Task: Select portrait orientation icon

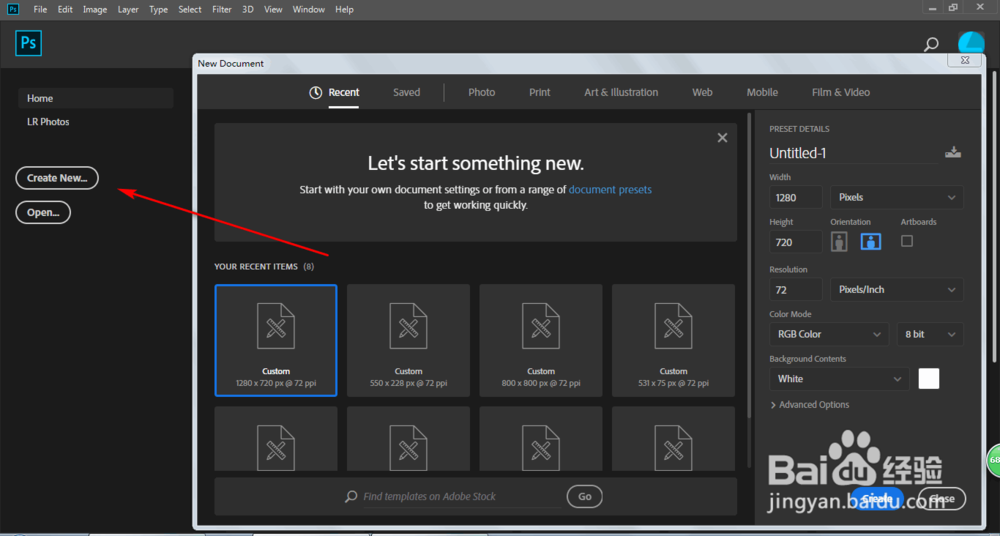Action: pos(839,241)
